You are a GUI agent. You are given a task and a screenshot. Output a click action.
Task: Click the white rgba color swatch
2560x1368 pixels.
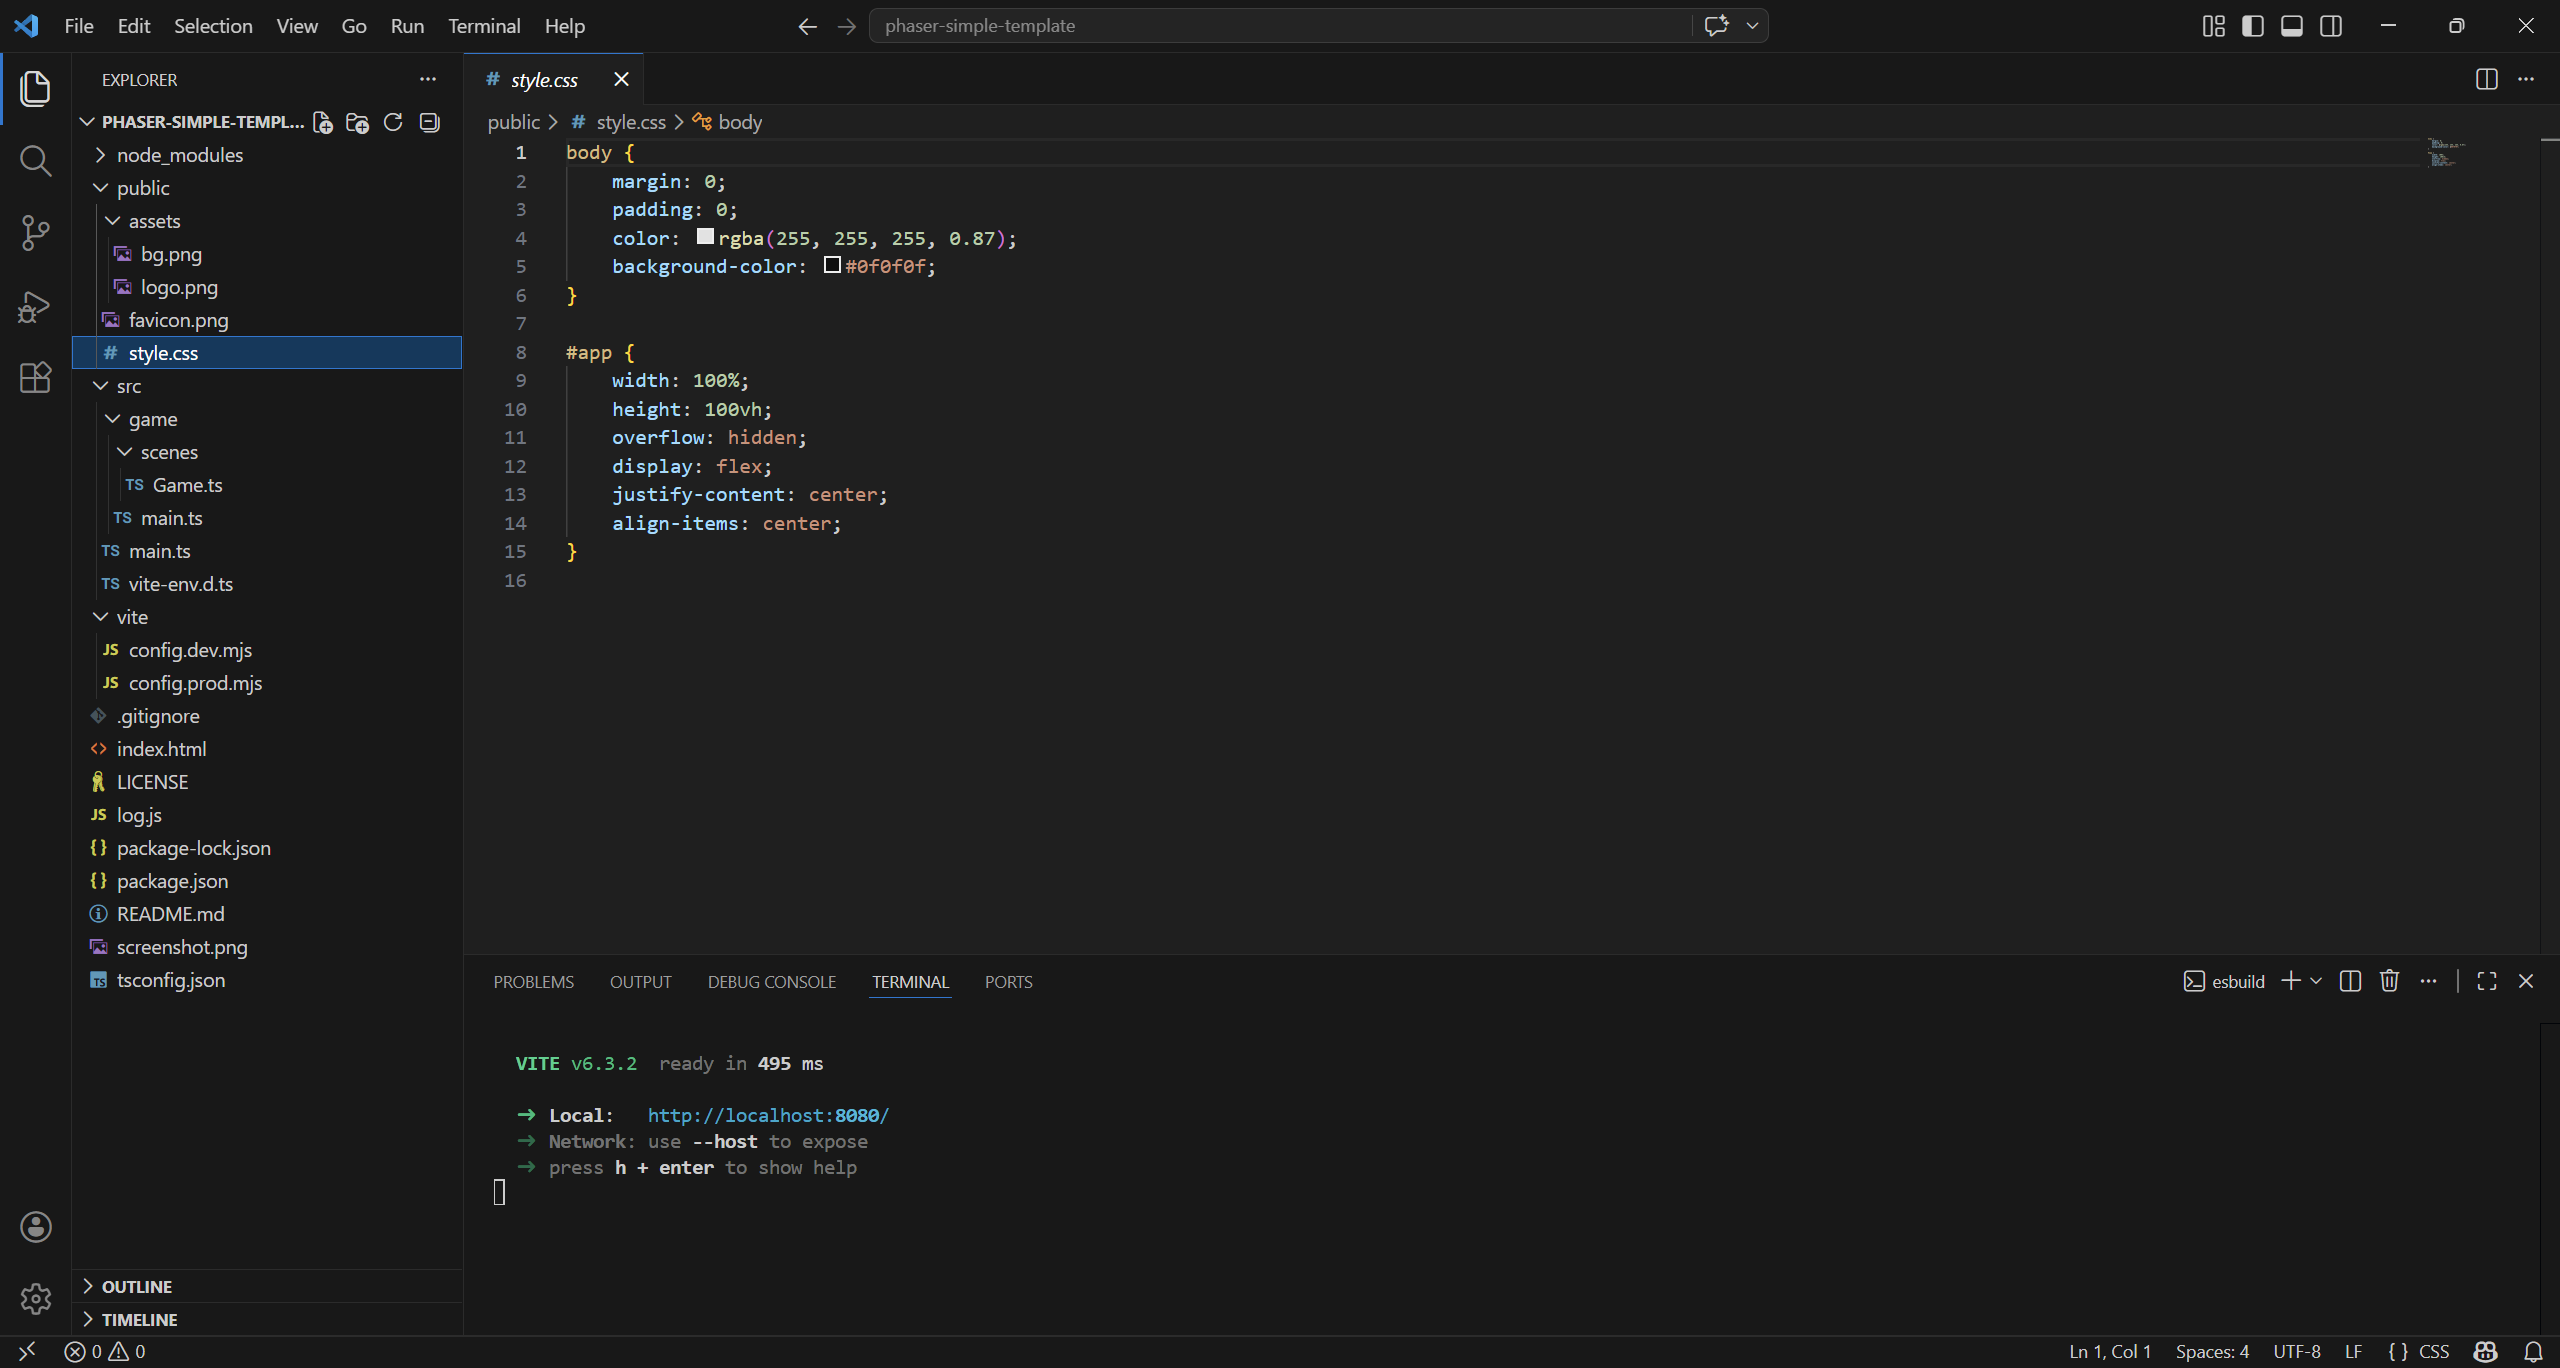pos(705,237)
